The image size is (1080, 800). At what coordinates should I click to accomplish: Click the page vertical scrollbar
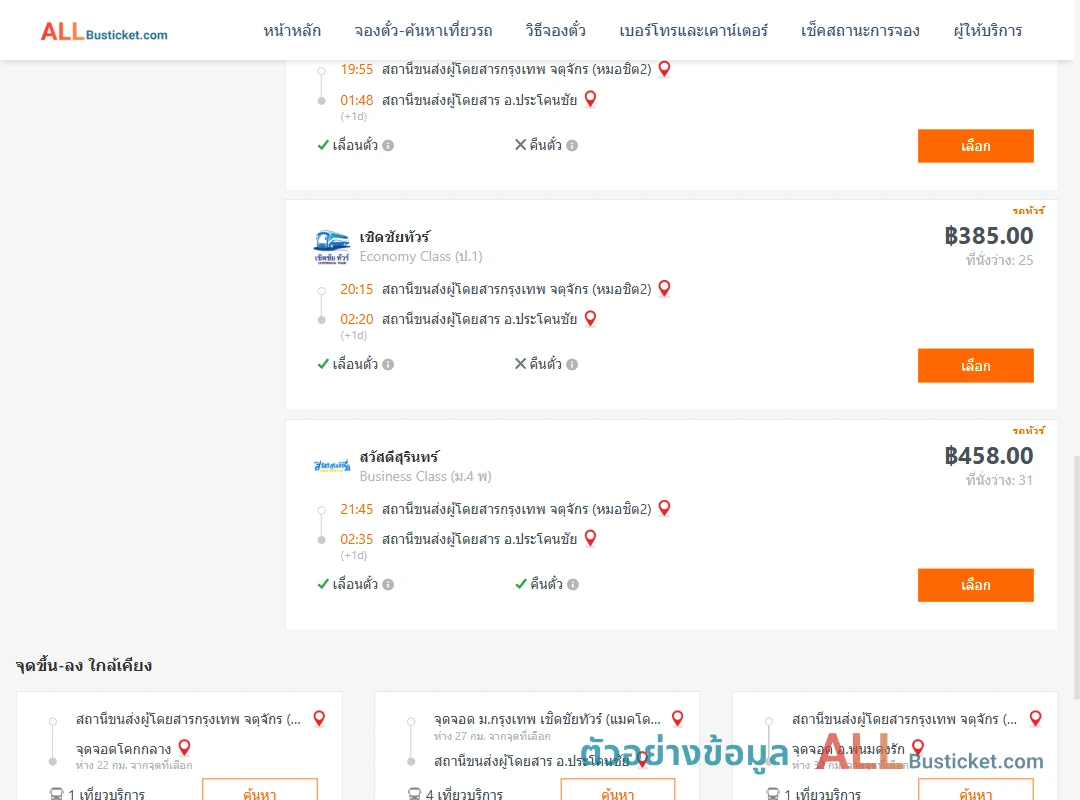click(x=1076, y=576)
